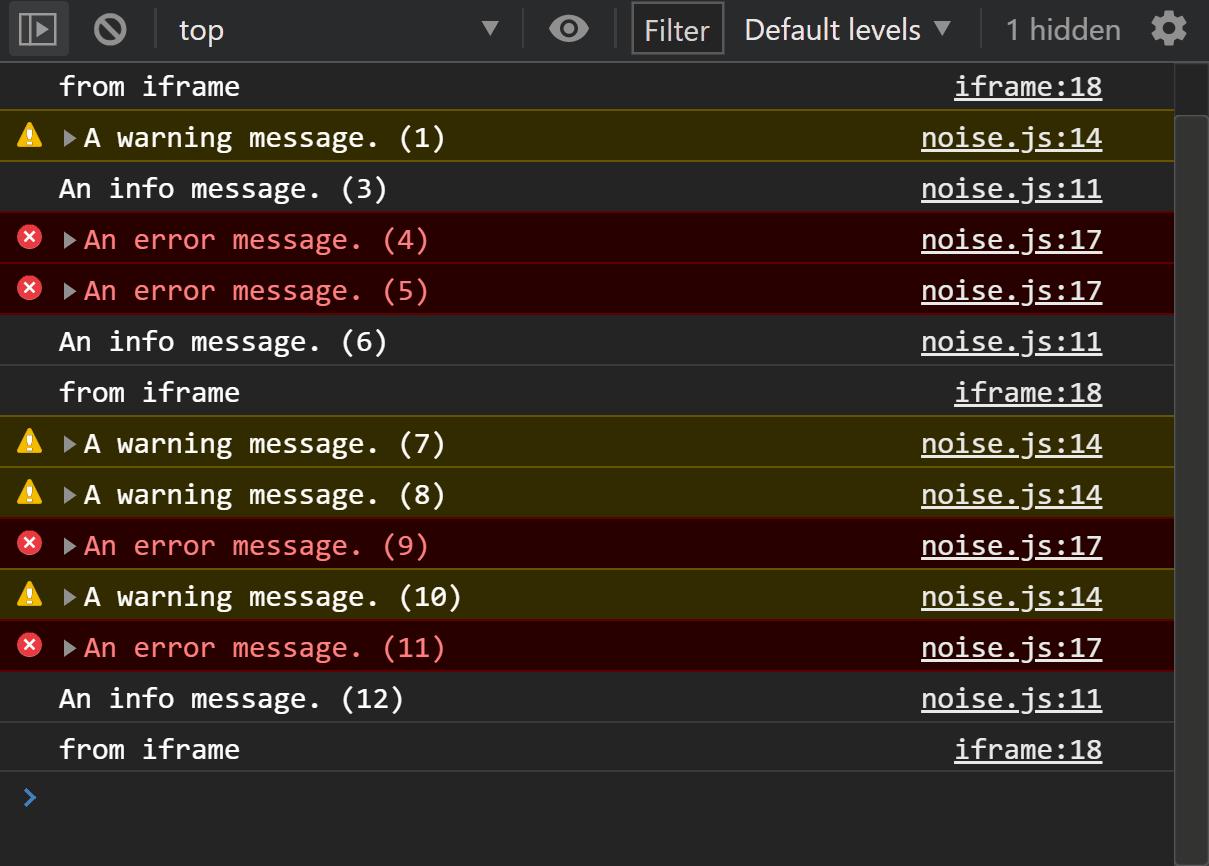This screenshot has width=1209, height=866.
Task: Click the warning triangle on message (1)
Action: [28, 136]
